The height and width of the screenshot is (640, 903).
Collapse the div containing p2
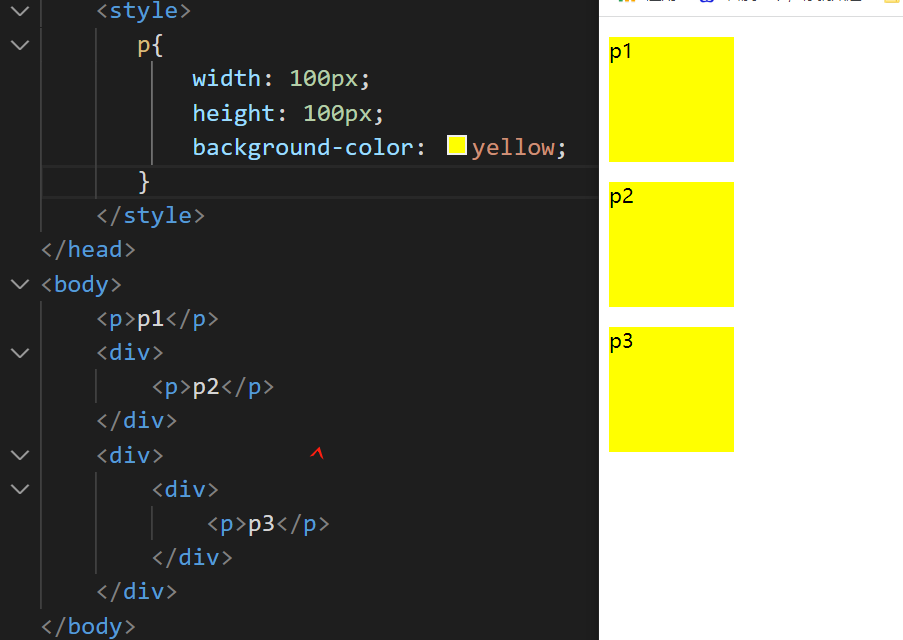19,352
